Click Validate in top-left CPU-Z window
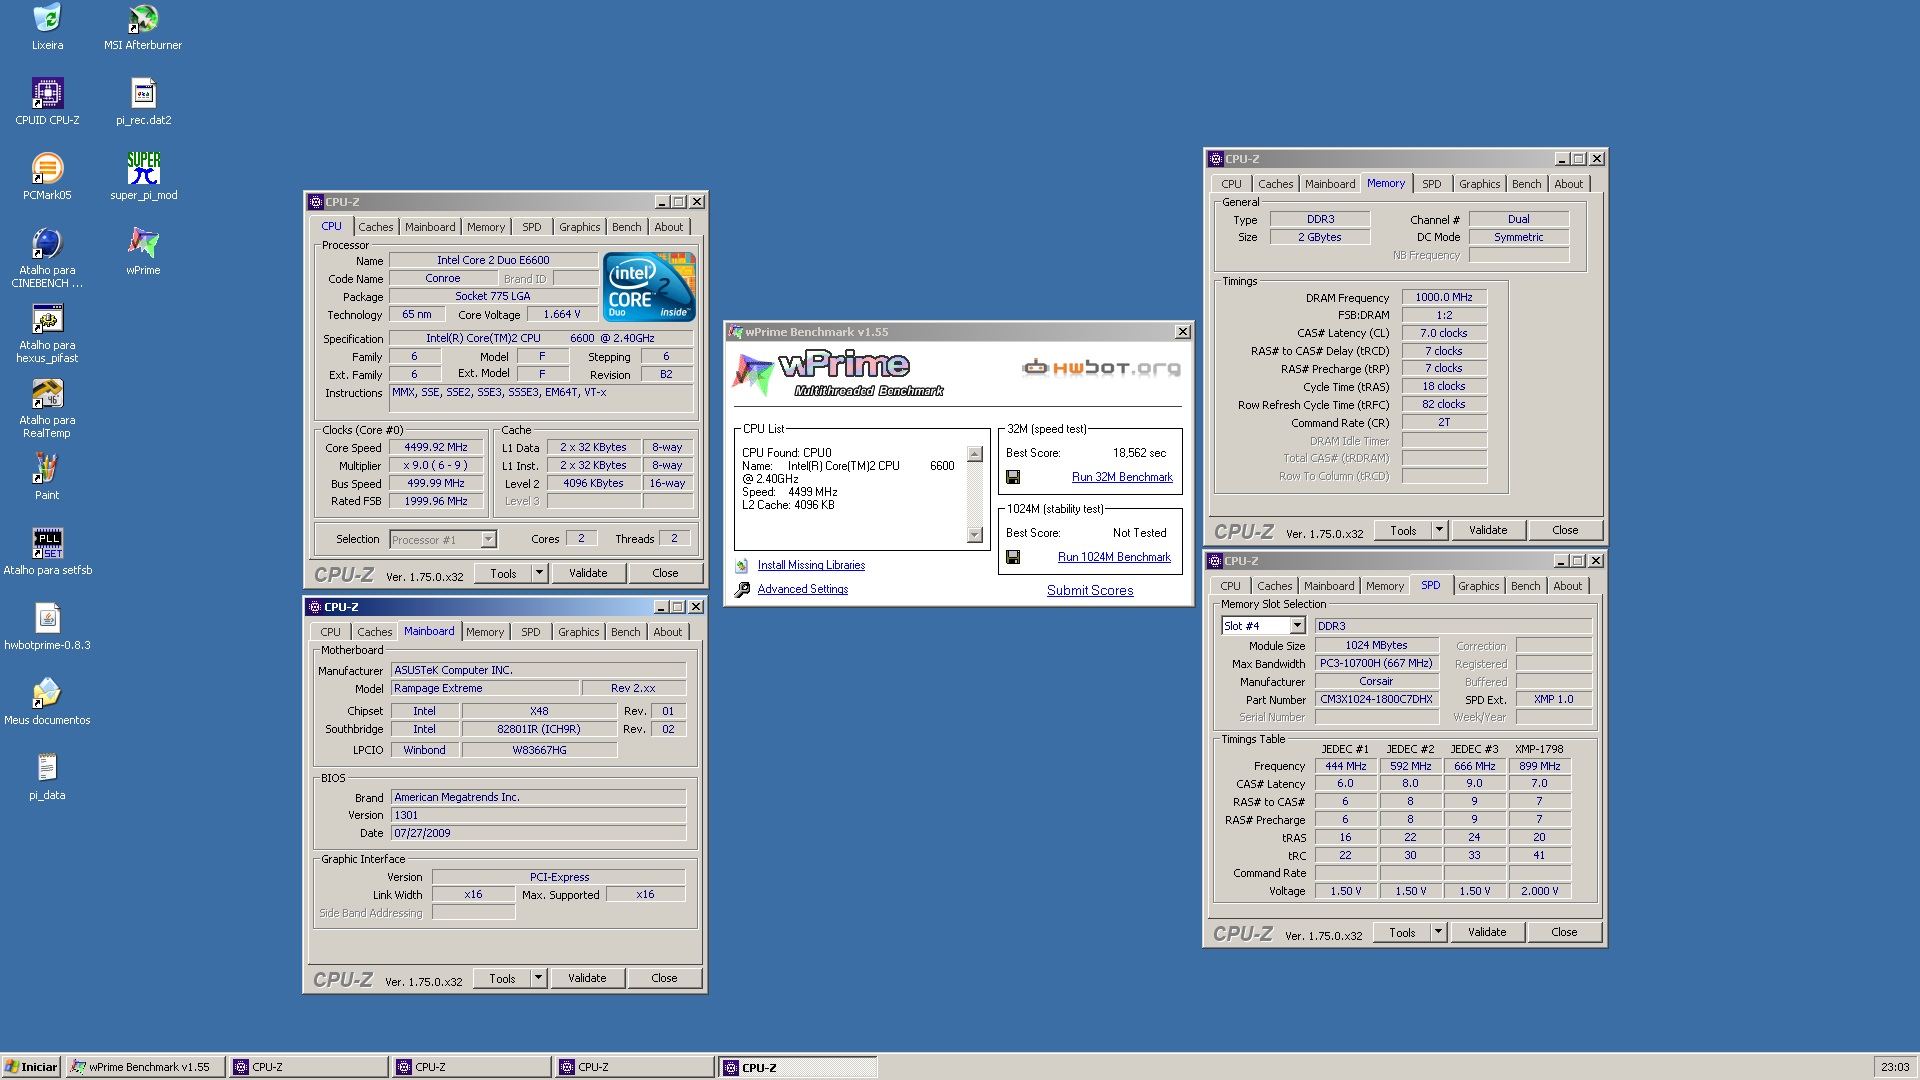 pyautogui.click(x=588, y=573)
